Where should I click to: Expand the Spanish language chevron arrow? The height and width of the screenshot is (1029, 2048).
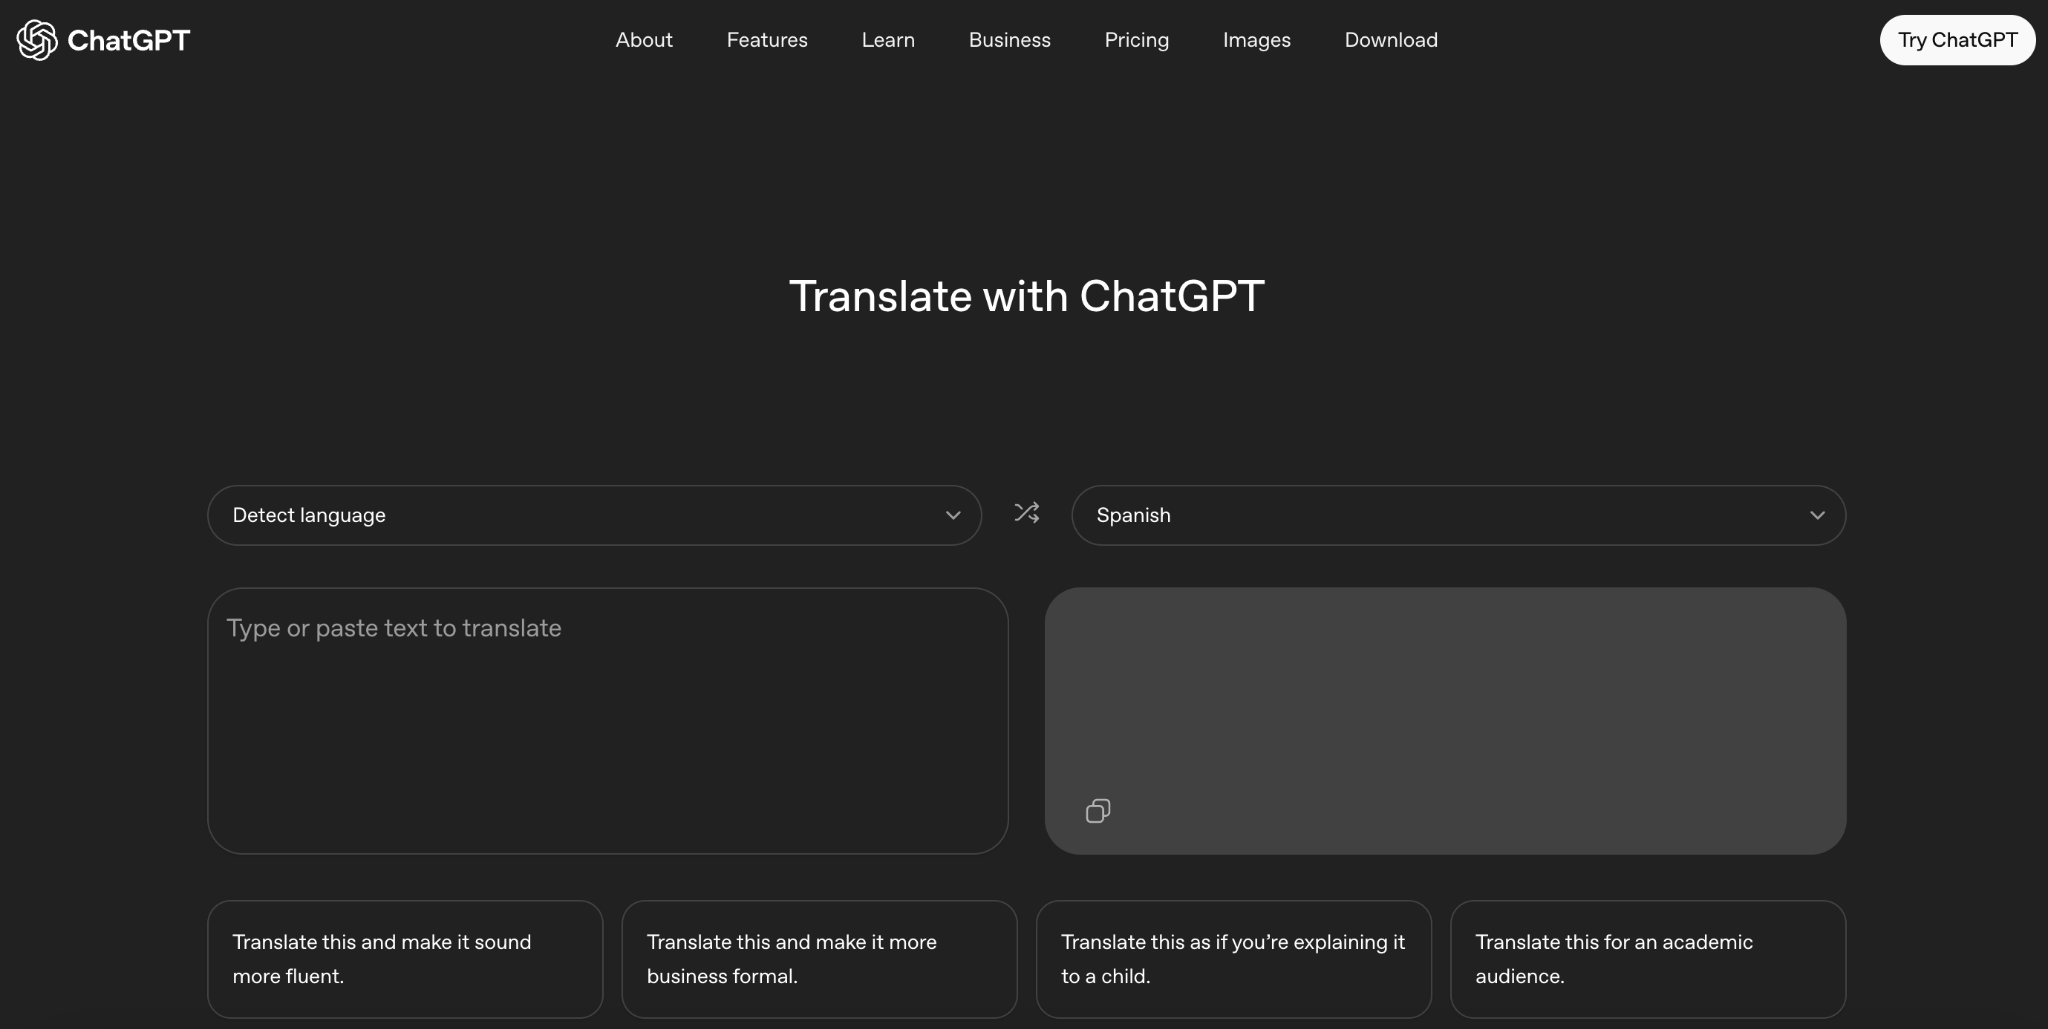[1816, 515]
